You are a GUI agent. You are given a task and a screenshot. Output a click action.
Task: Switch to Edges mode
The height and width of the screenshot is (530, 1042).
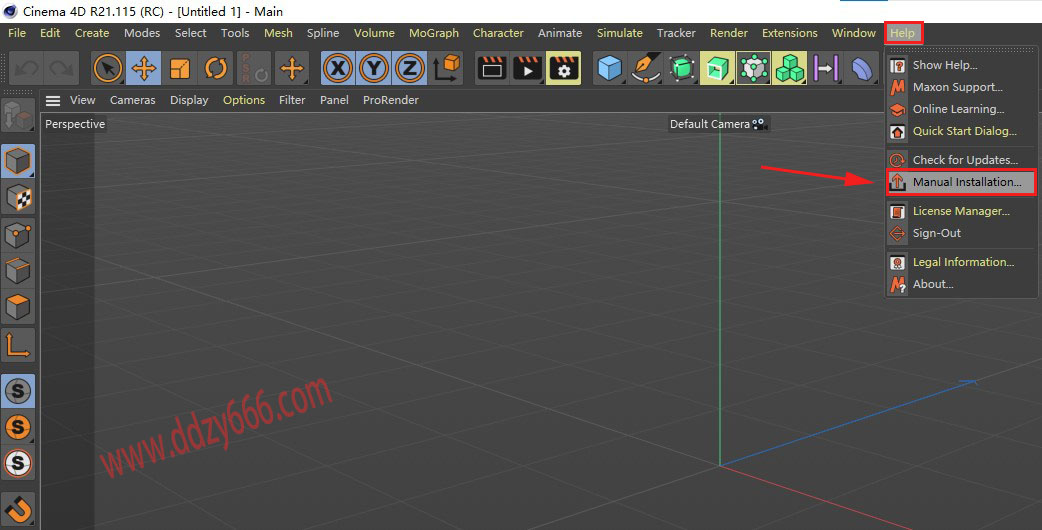point(18,271)
